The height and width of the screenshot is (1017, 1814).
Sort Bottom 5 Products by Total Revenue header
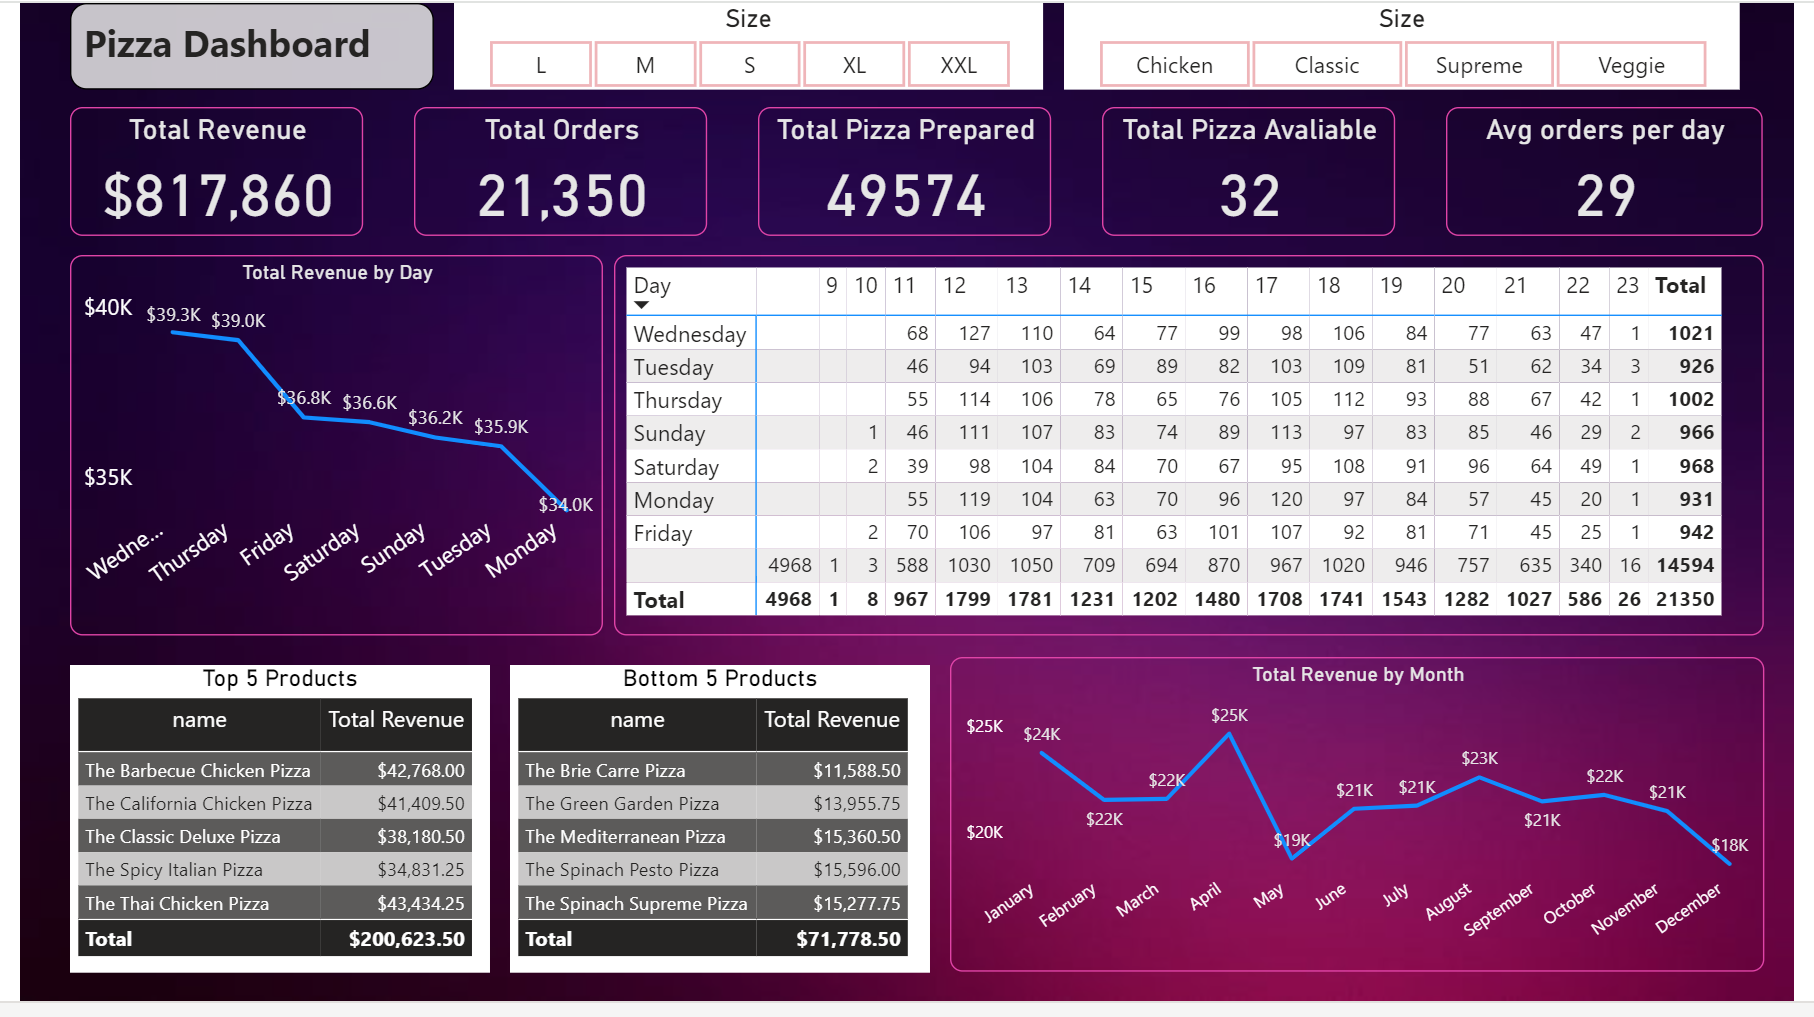pos(831,720)
